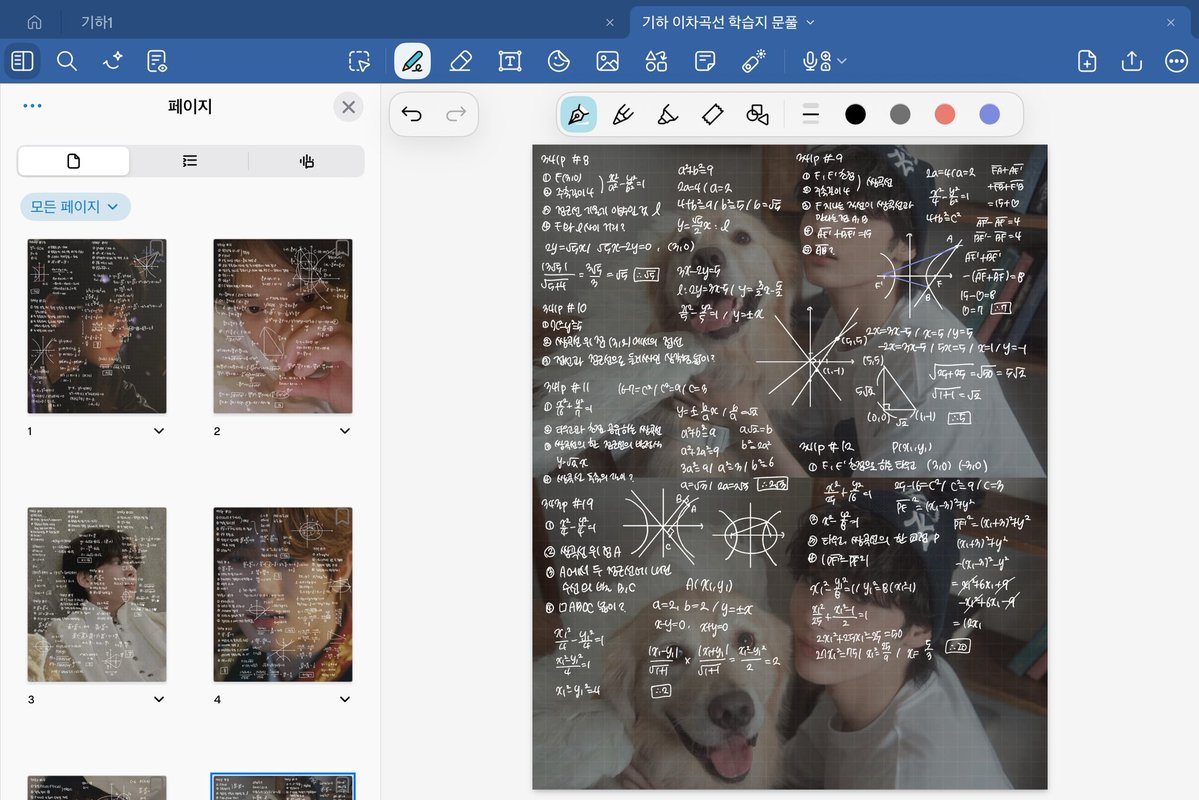Select the highlighted sixth page thumbnail

coord(283,787)
